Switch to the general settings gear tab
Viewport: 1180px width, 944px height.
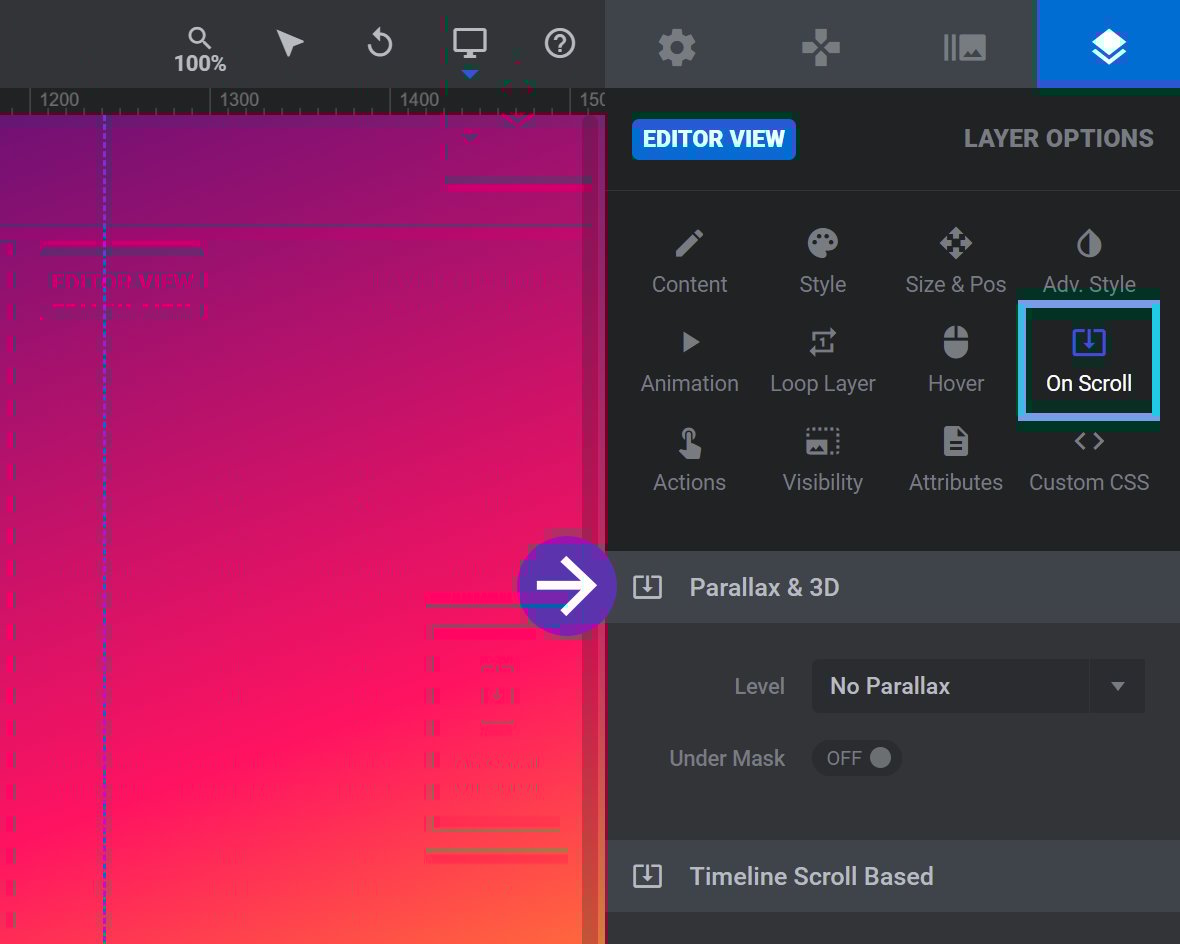click(677, 47)
